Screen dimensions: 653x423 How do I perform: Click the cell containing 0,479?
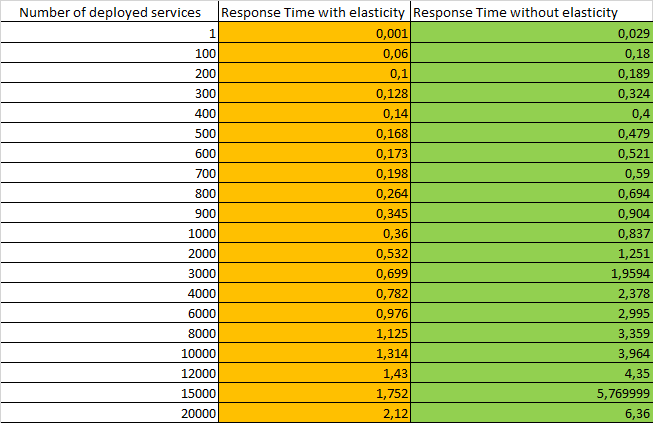[532, 132]
